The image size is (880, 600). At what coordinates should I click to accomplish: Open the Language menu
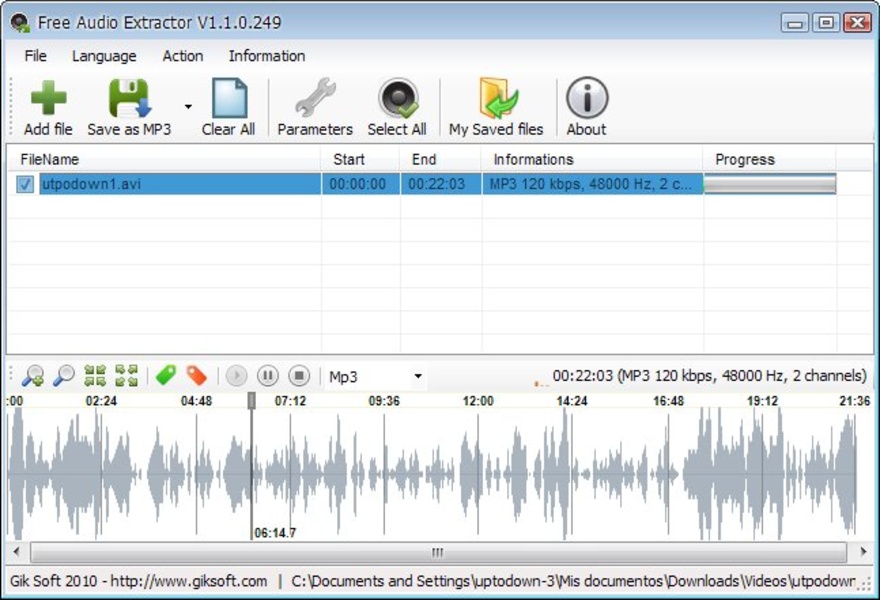pos(104,56)
